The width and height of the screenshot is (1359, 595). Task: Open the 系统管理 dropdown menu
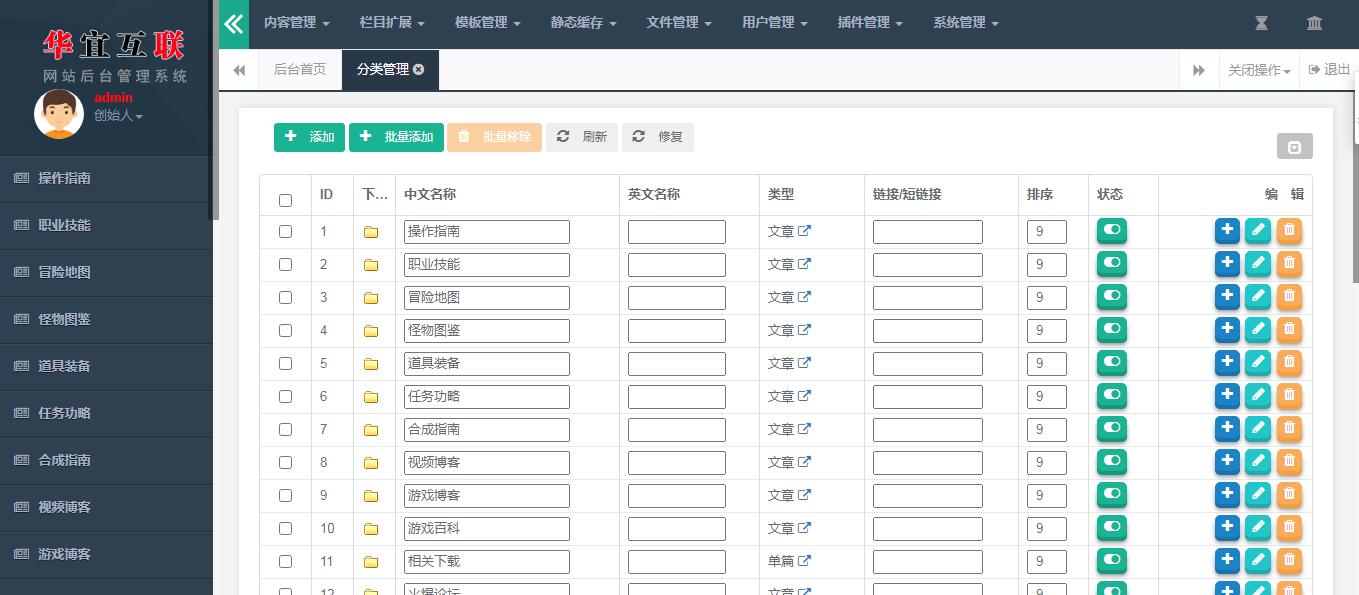pyautogui.click(x=966, y=23)
